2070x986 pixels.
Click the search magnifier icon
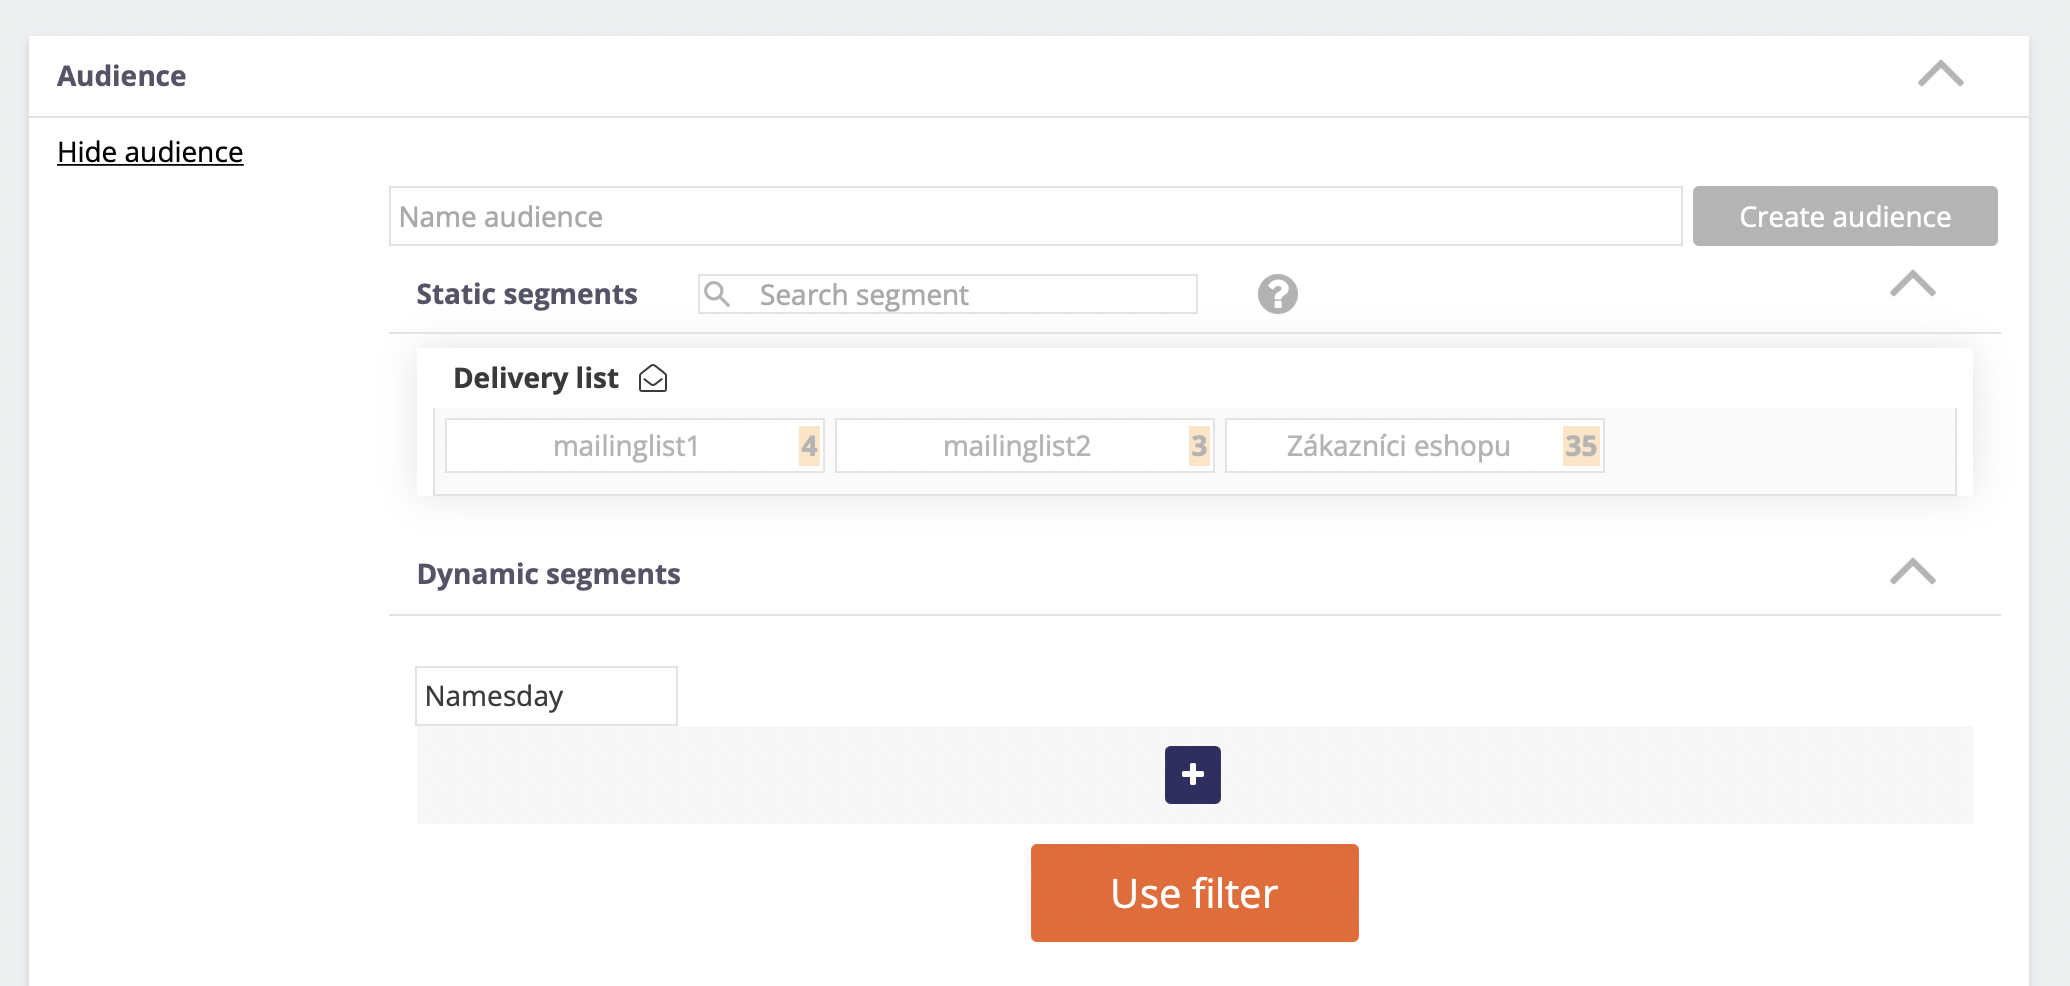[717, 294]
